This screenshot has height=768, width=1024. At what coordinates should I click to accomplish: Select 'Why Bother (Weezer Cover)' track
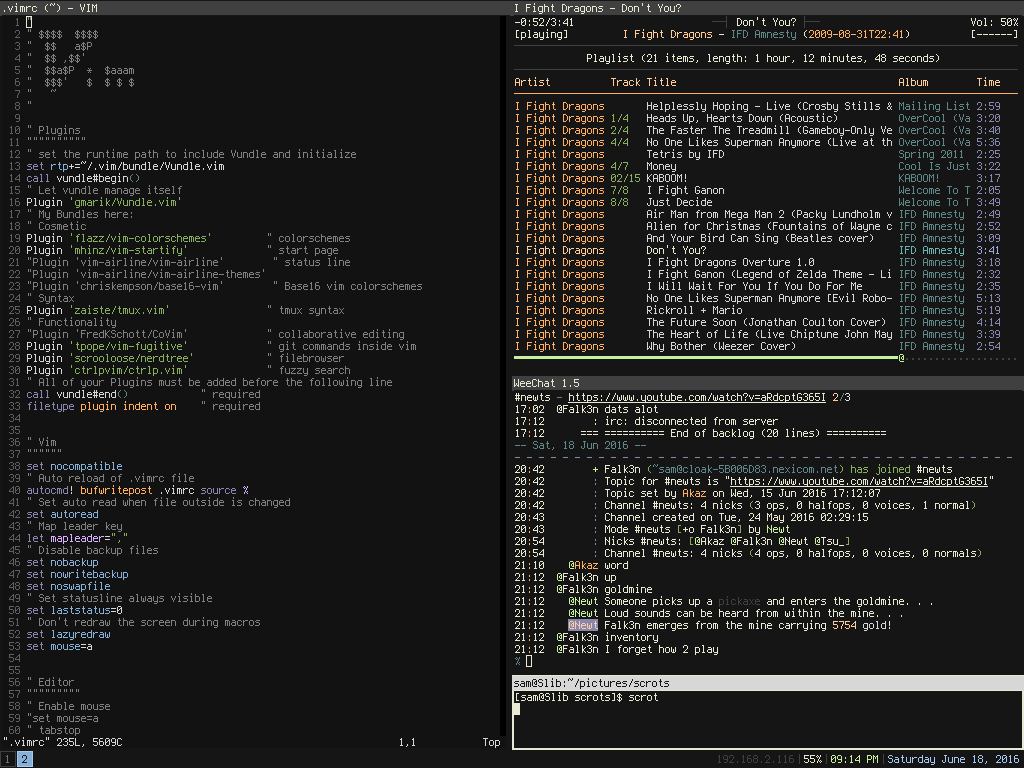coord(721,346)
